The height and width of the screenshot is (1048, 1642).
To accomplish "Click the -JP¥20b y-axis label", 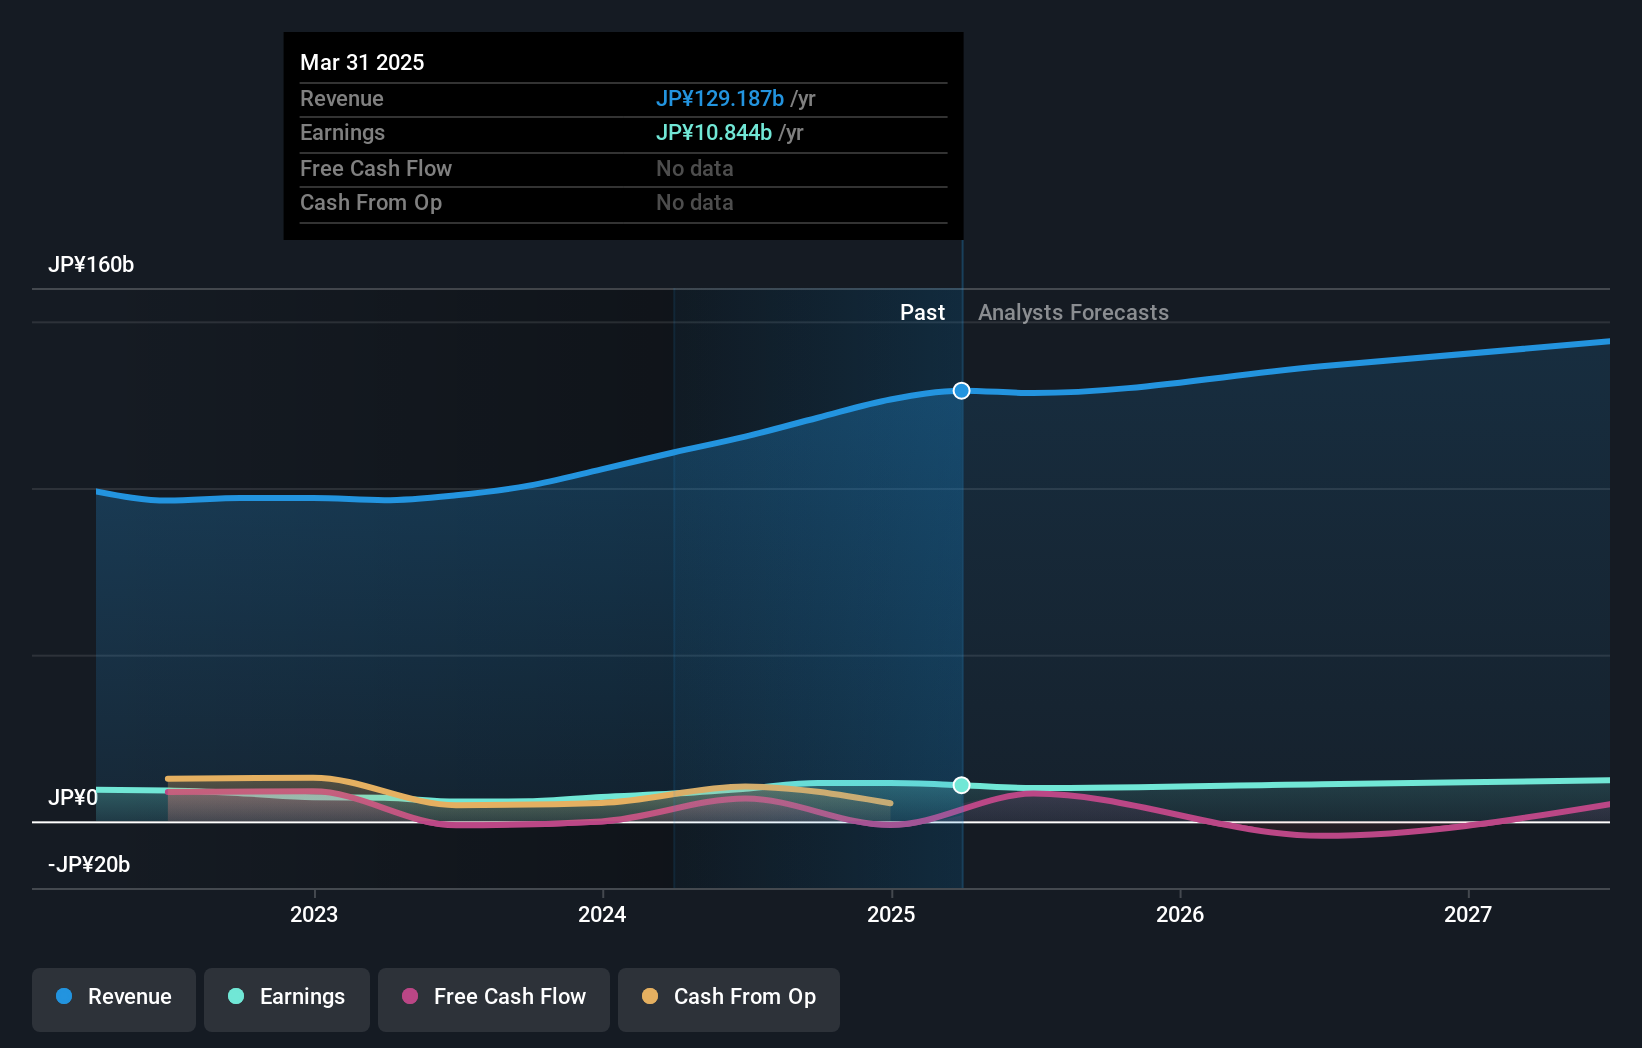I will pos(89,865).
